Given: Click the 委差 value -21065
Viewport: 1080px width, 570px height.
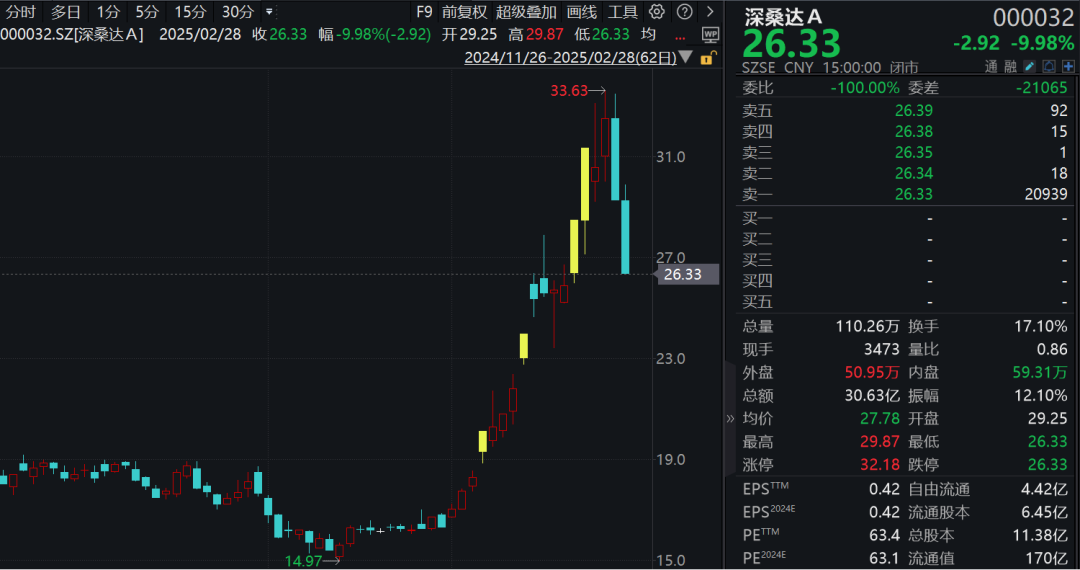Looking at the screenshot, I should pos(1041,87).
